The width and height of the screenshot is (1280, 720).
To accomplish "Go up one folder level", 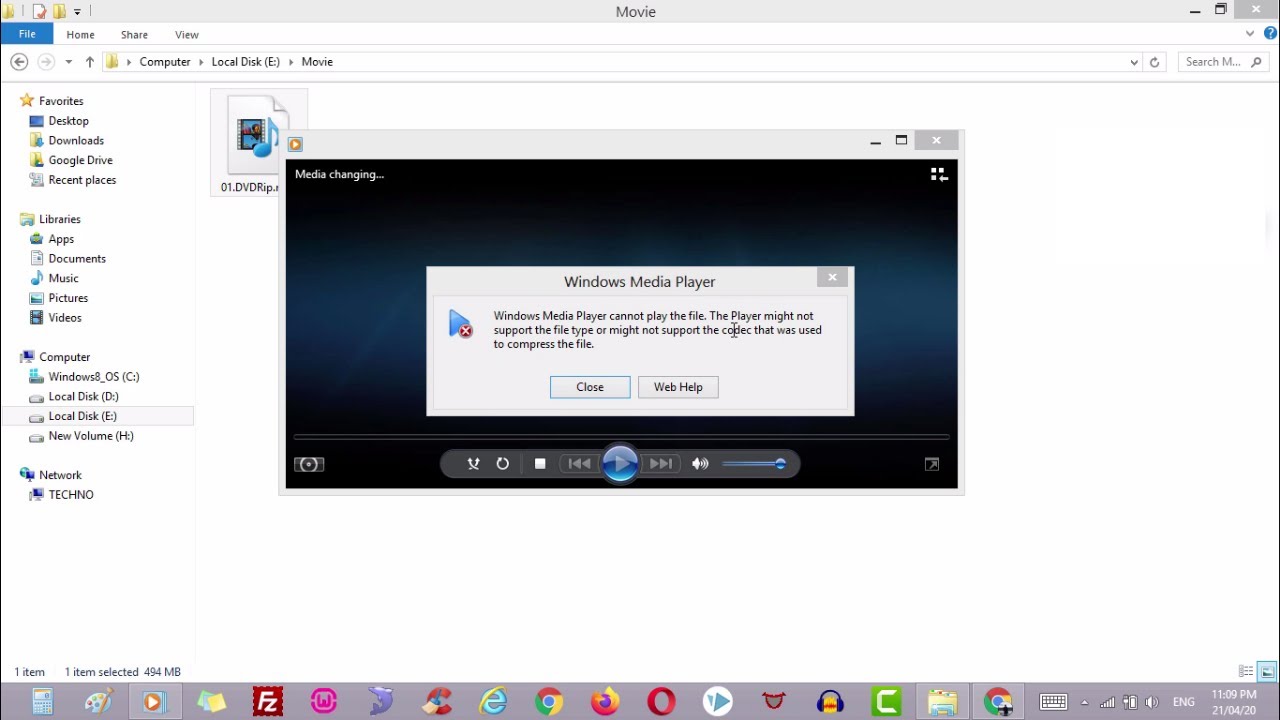I will coord(90,62).
